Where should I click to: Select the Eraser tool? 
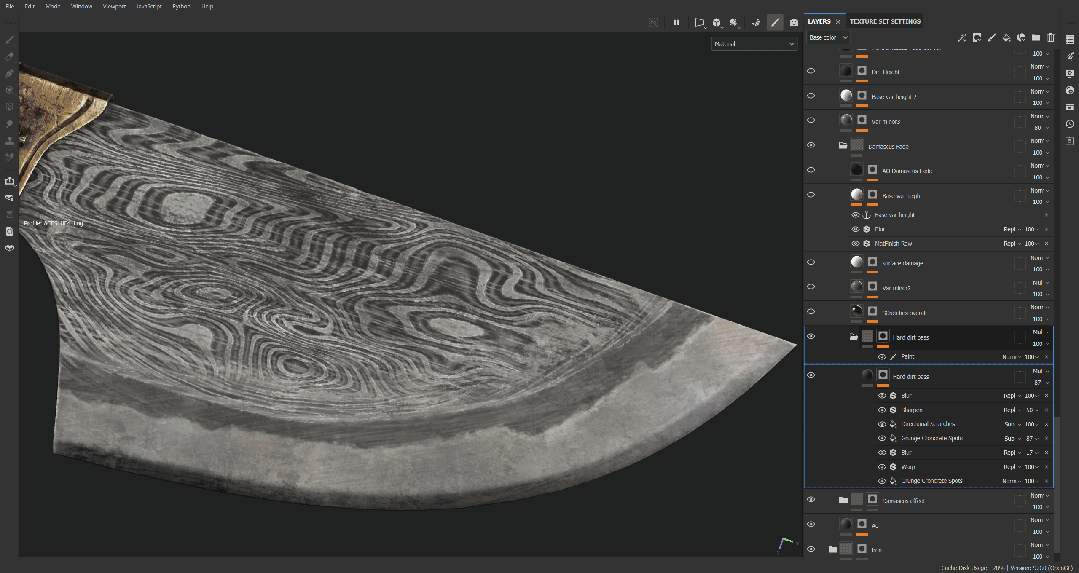[10, 56]
